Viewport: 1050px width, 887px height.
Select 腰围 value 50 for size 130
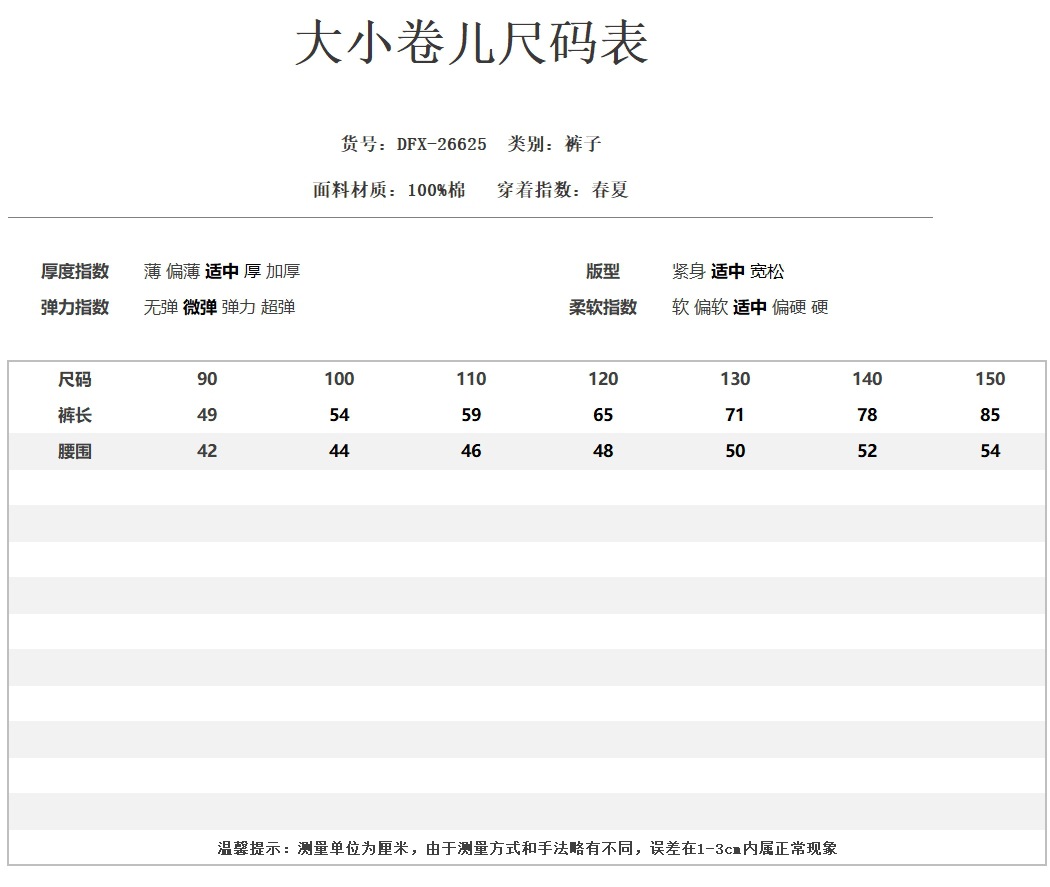[x=735, y=451]
